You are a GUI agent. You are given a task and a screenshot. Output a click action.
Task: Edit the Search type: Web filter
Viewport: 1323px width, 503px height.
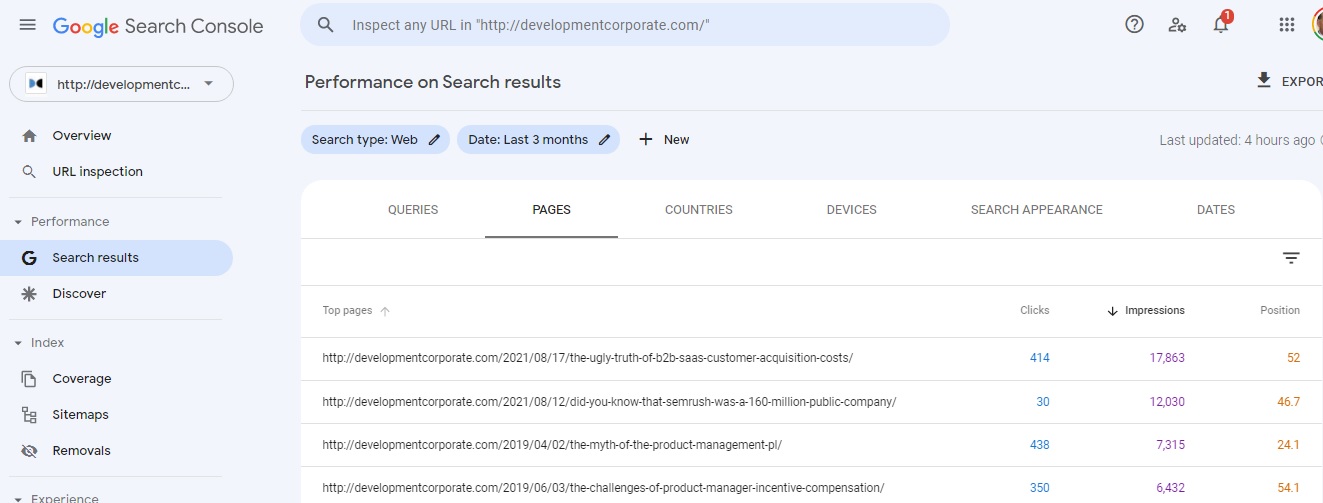[x=375, y=140]
